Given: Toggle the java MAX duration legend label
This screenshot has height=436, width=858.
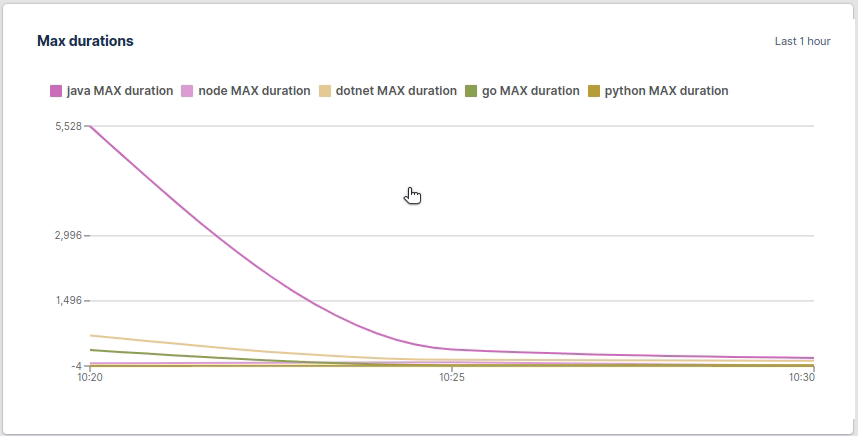Looking at the screenshot, I should click(119, 91).
